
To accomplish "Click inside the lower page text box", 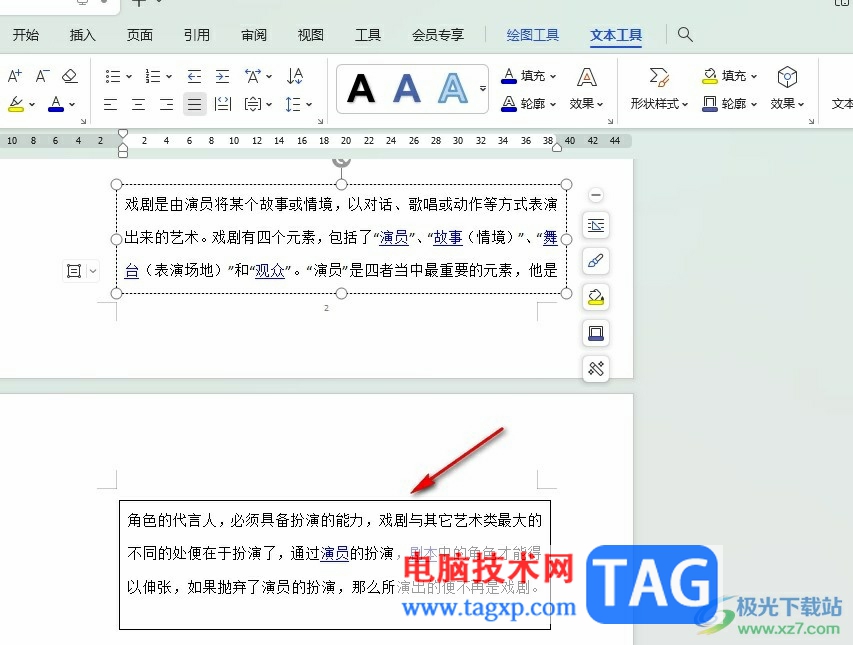I will click(335, 565).
